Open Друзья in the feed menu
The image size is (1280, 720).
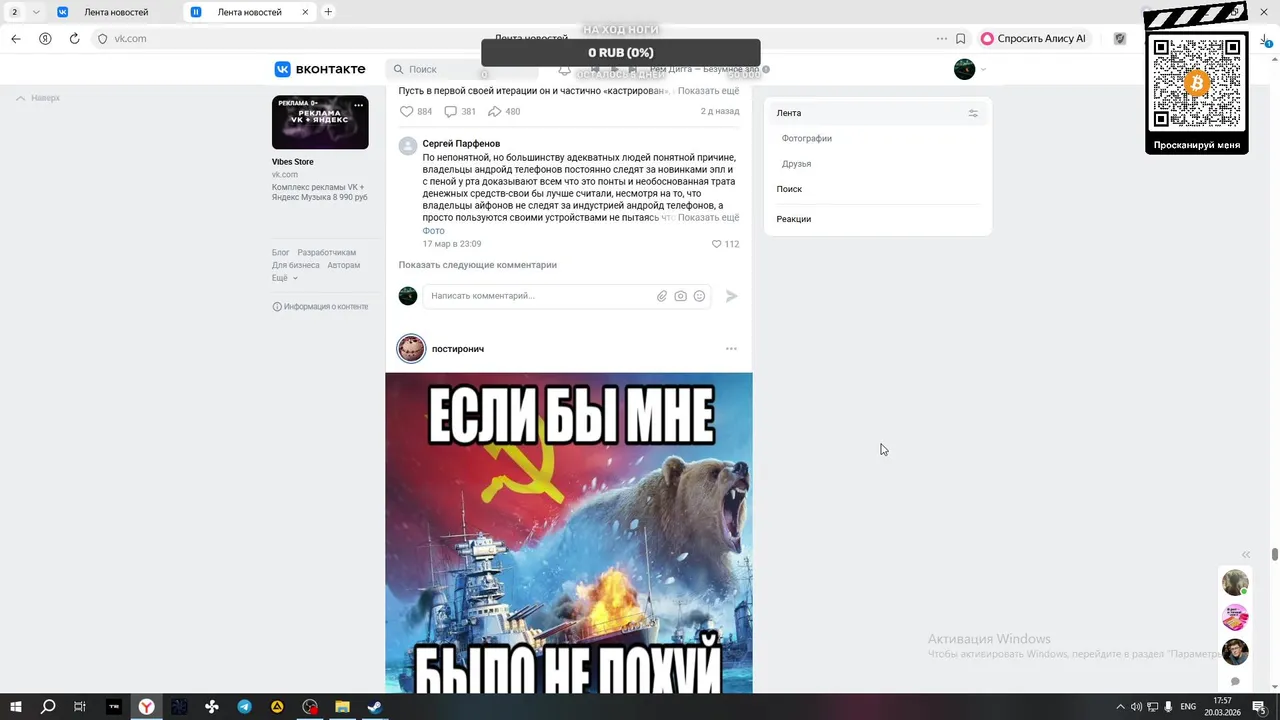coord(796,163)
